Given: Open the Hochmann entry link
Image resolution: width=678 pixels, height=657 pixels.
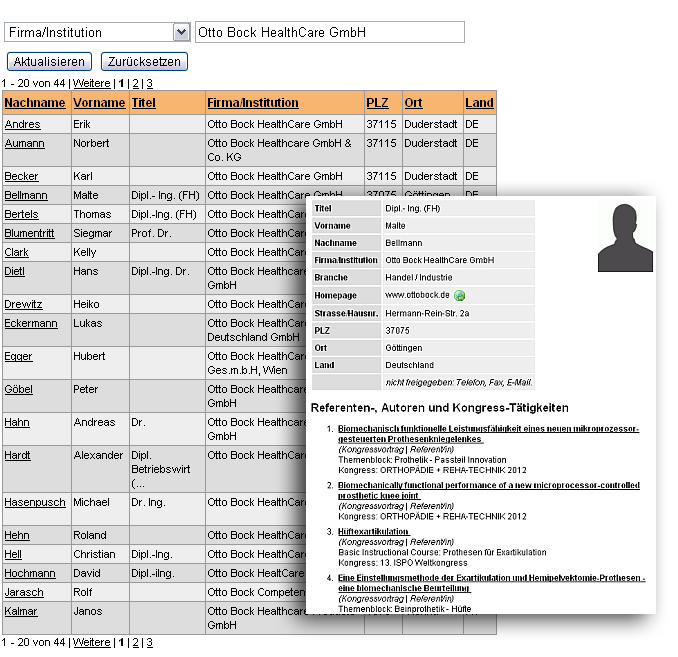Looking at the screenshot, I should coord(30,573).
